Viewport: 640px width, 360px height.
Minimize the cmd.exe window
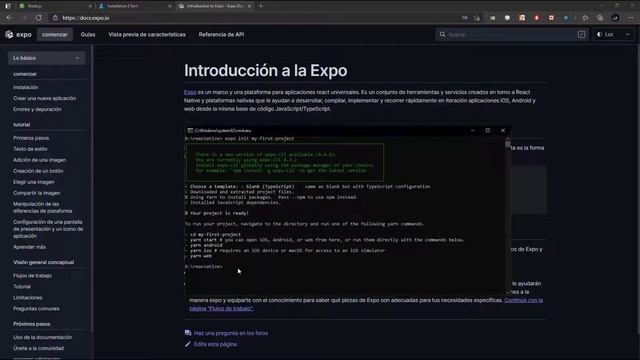click(x=473, y=131)
